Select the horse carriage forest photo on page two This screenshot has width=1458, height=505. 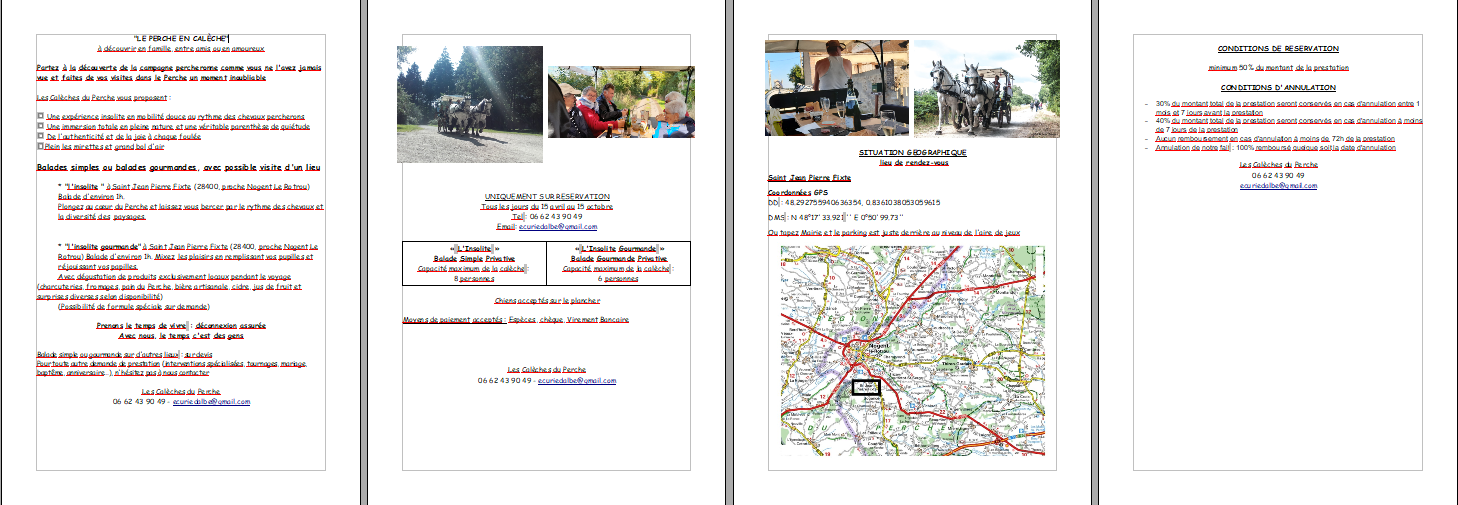[469, 104]
